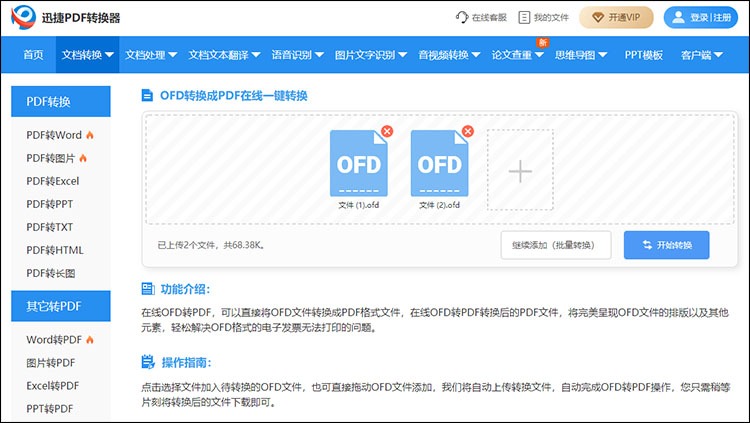Select the 其它转PDF sidebar header

[x=61, y=306]
